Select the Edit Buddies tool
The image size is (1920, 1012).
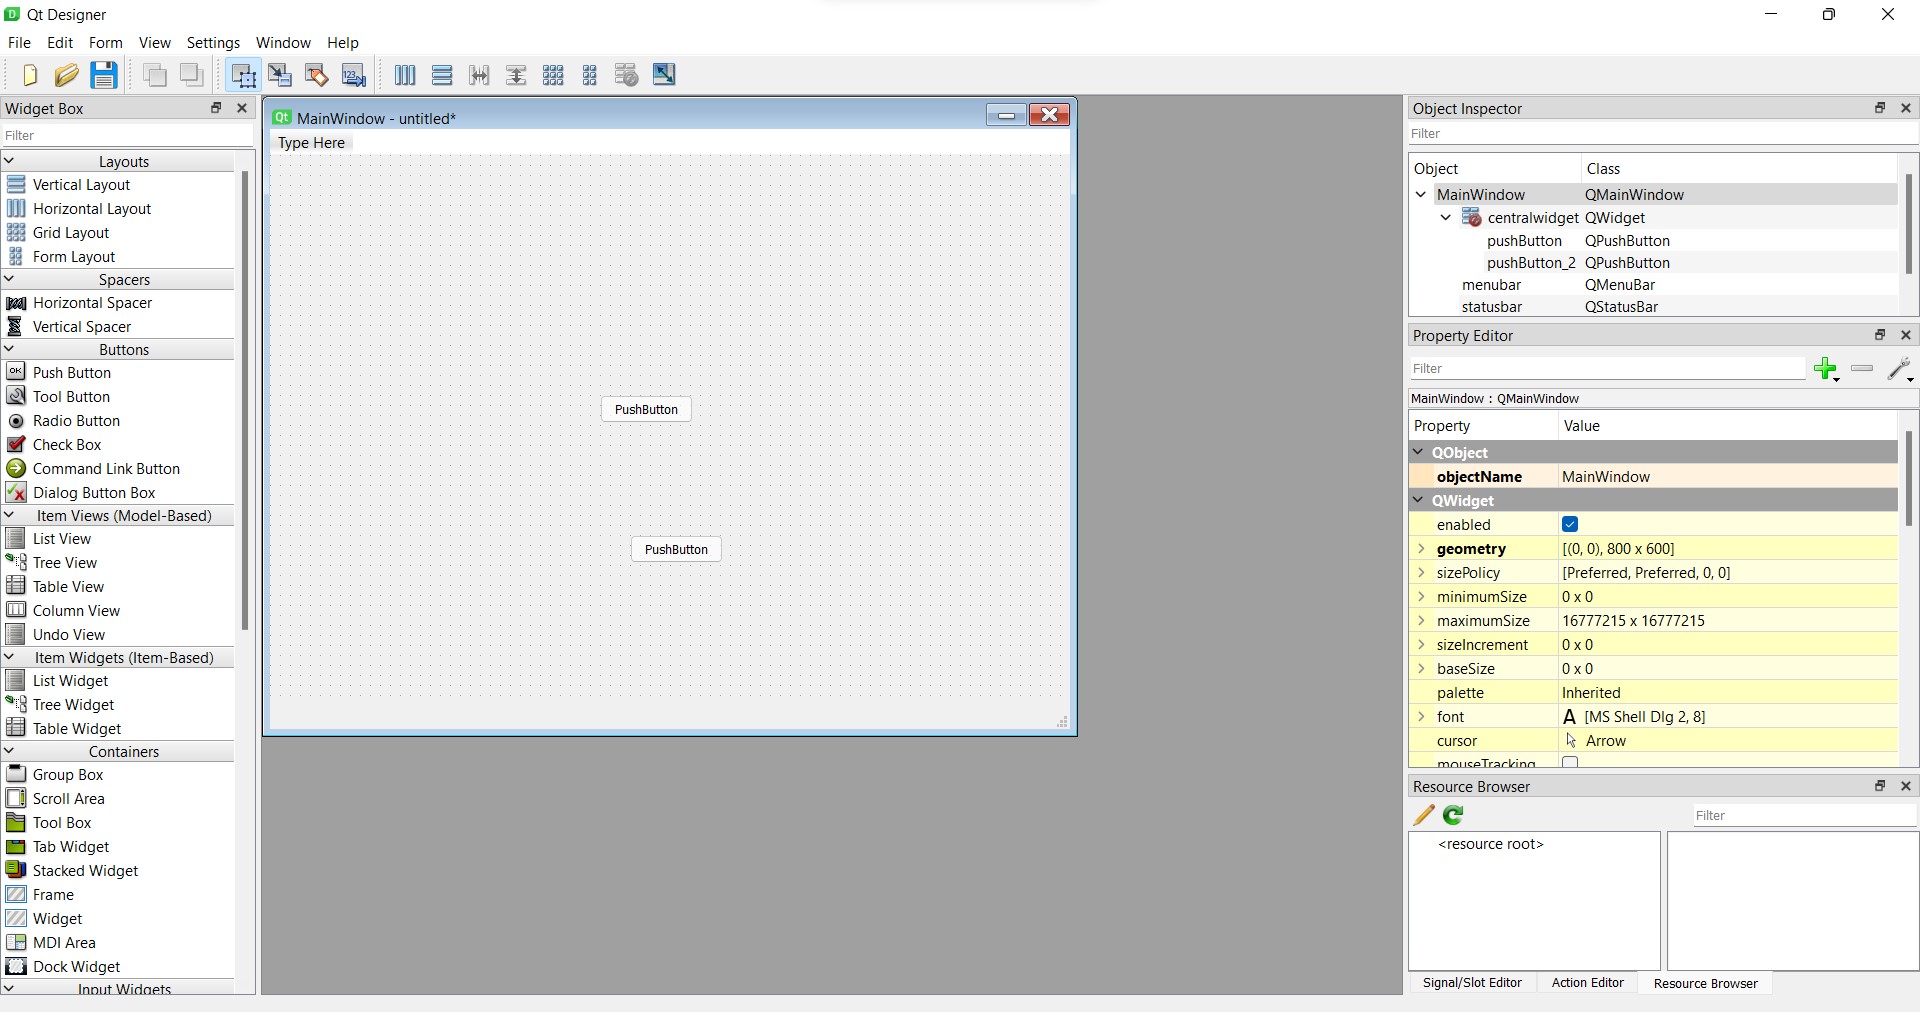(317, 75)
